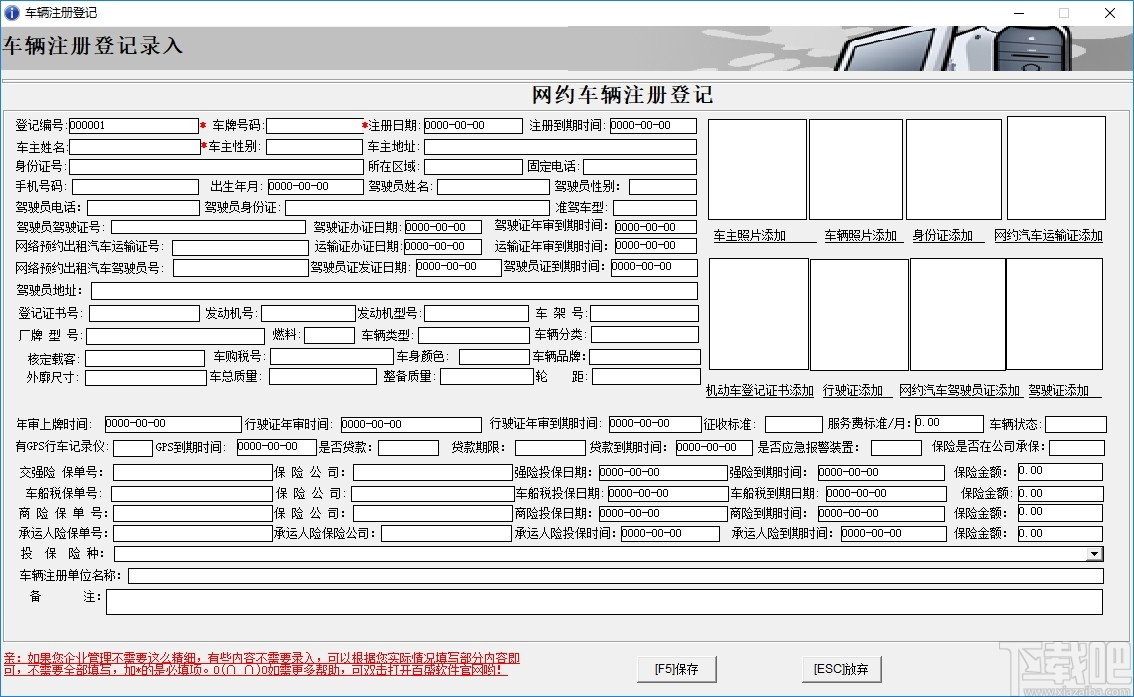Click the 驾驶员地址 input field

[394, 291]
